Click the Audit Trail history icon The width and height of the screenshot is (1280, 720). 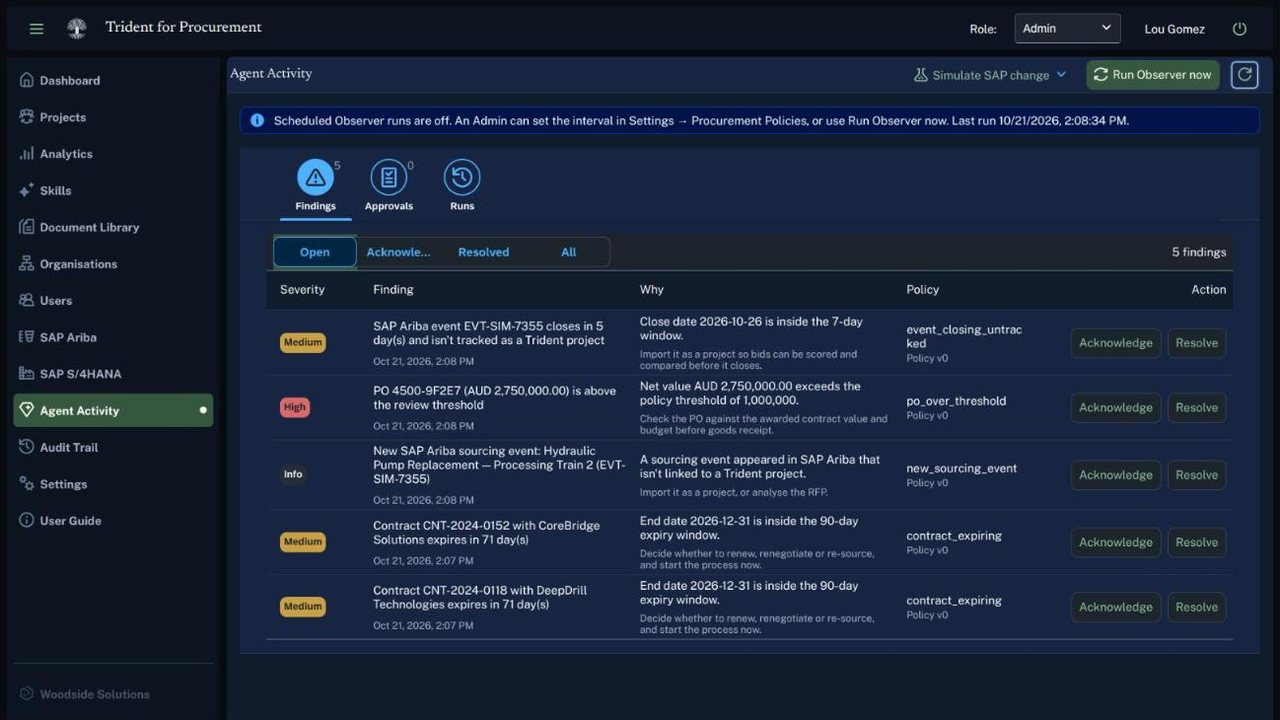click(27, 447)
